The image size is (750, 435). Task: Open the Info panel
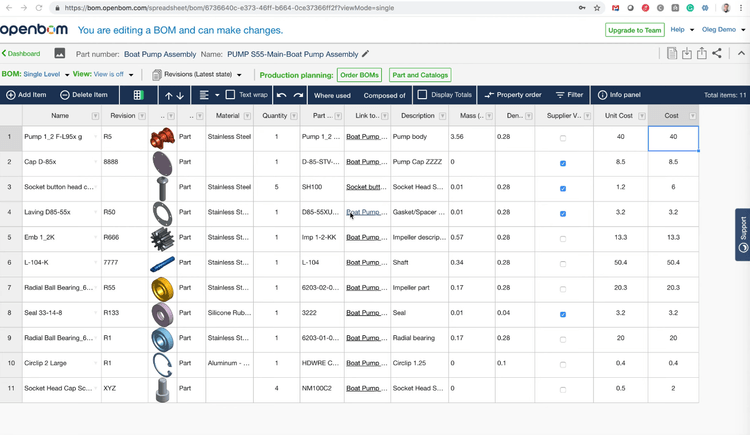pos(619,95)
